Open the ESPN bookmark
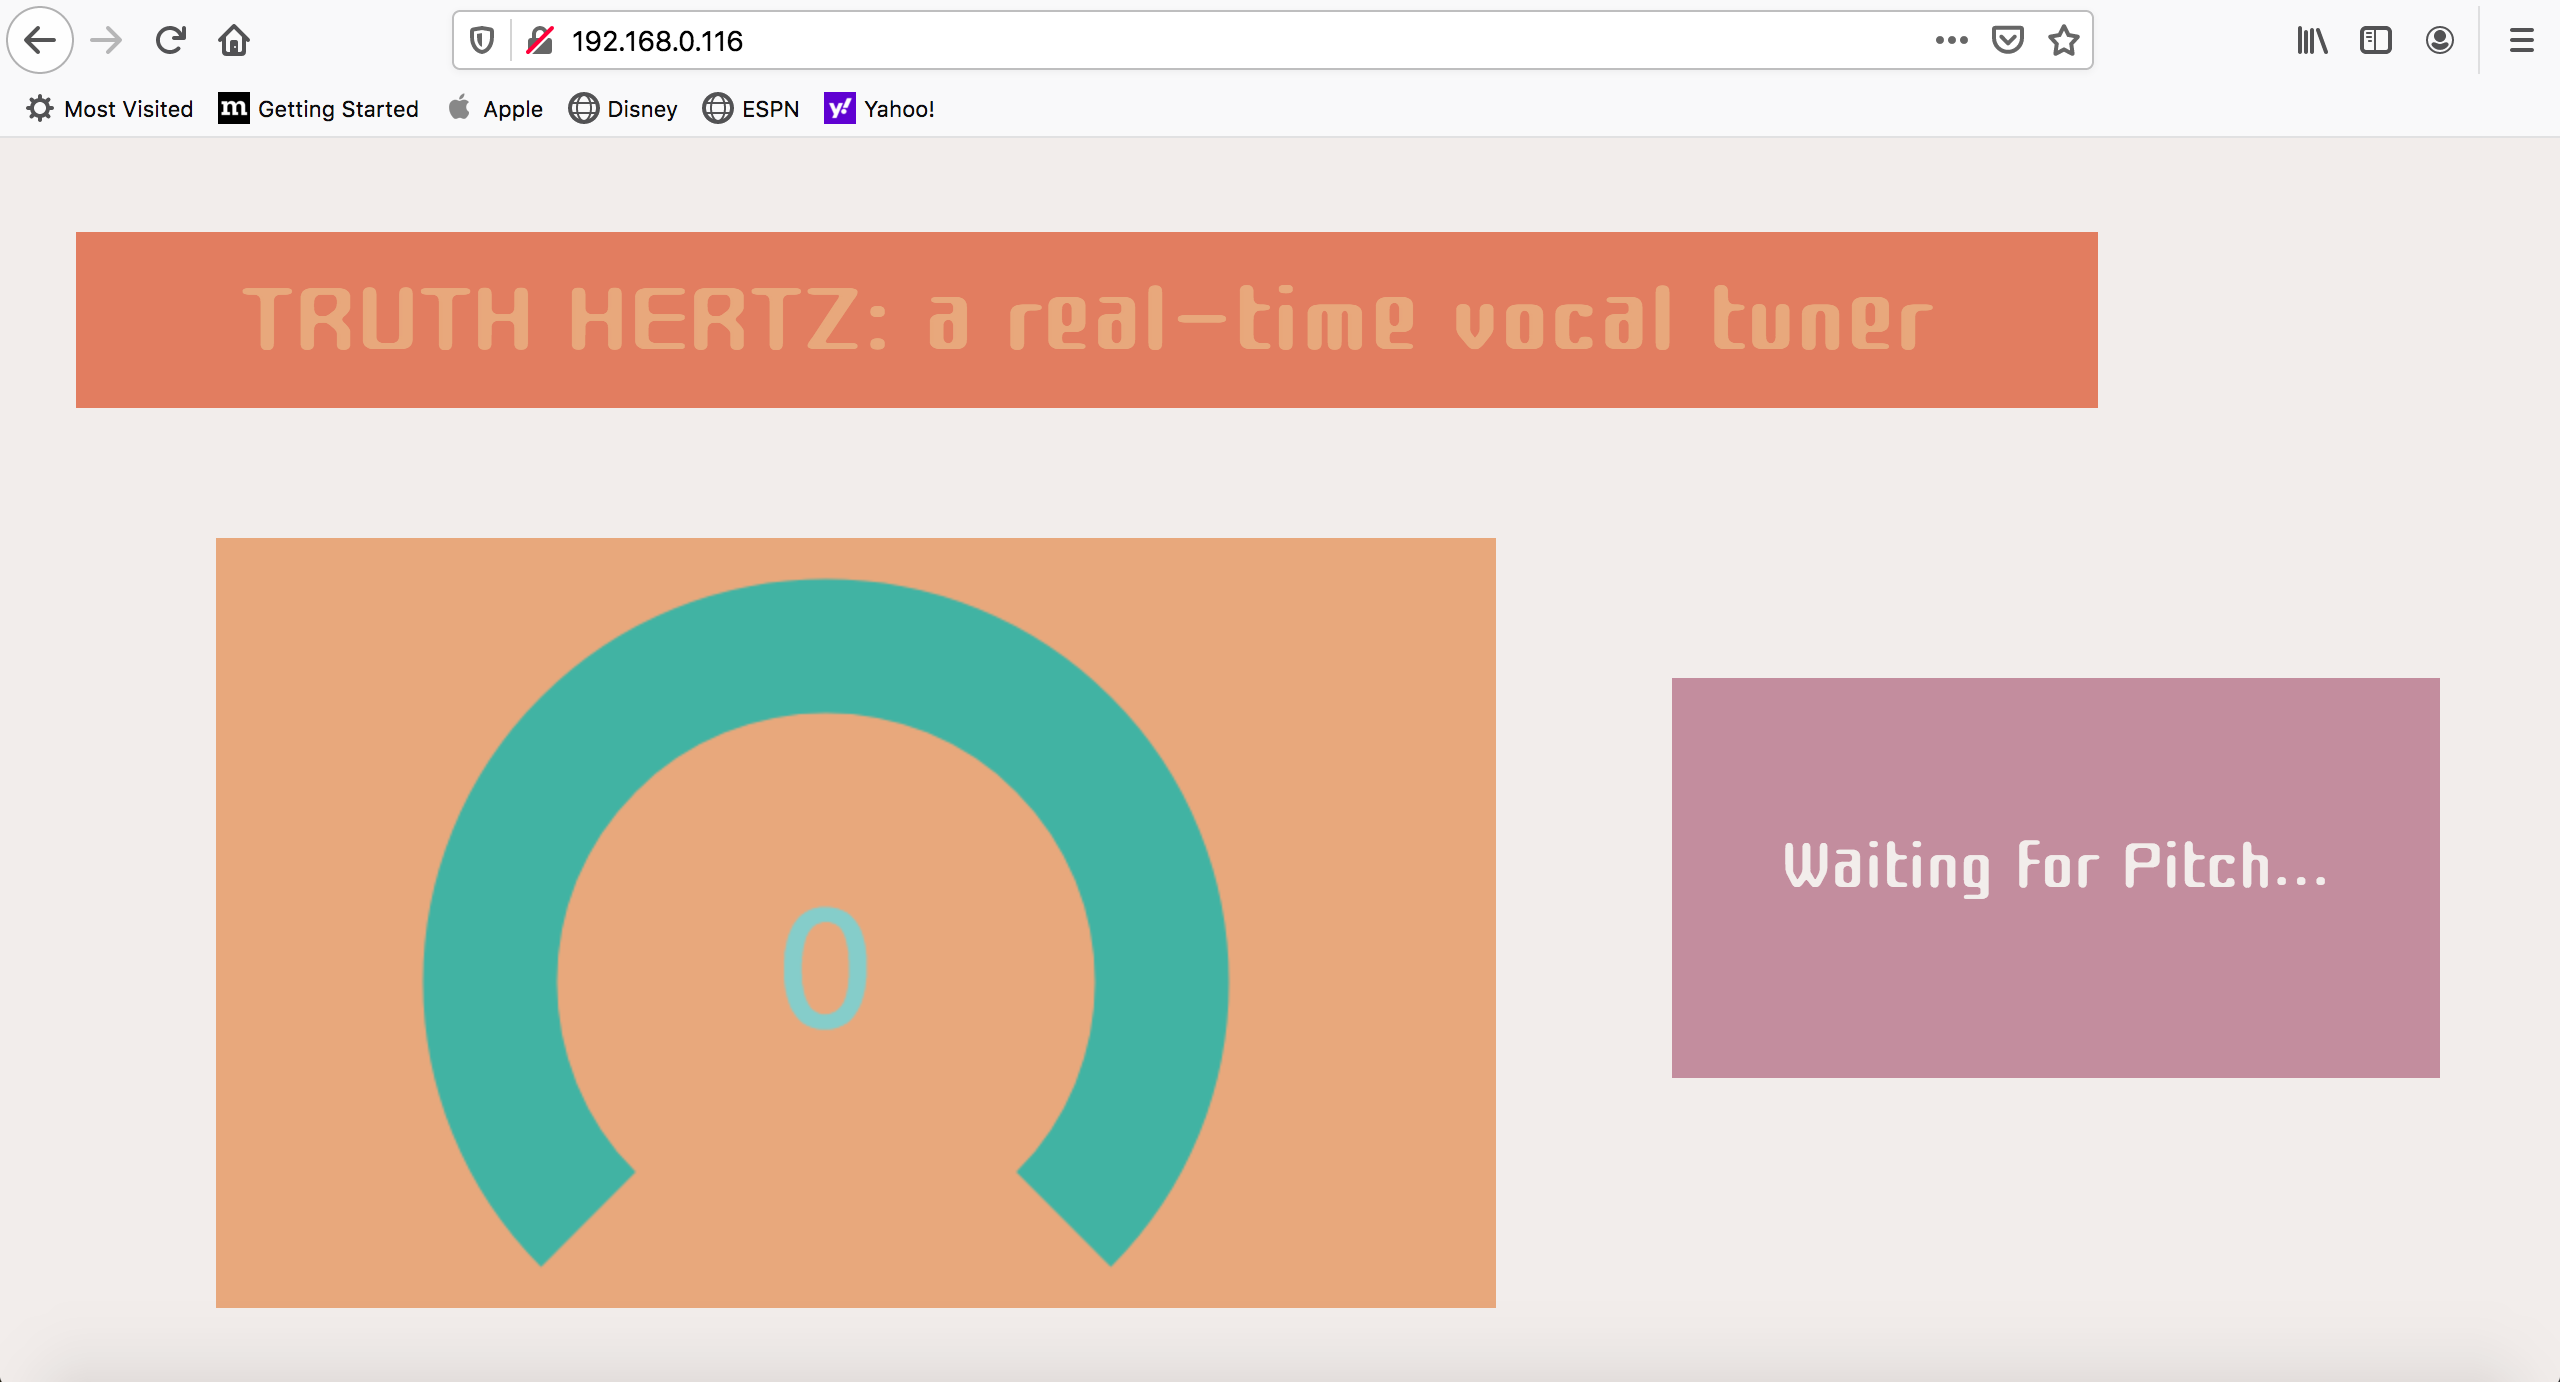 (751, 109)
